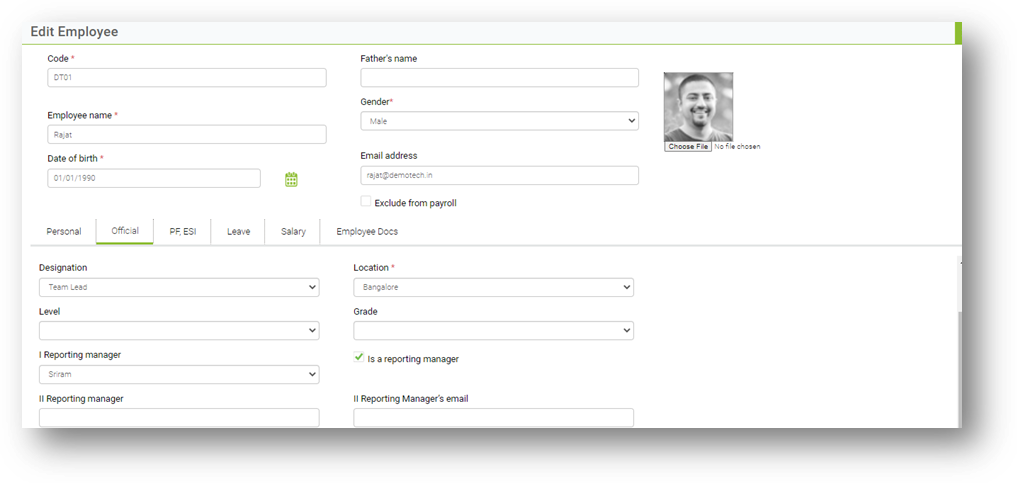
Task: Open the Gender dropdown
Action: pos(499,121)
